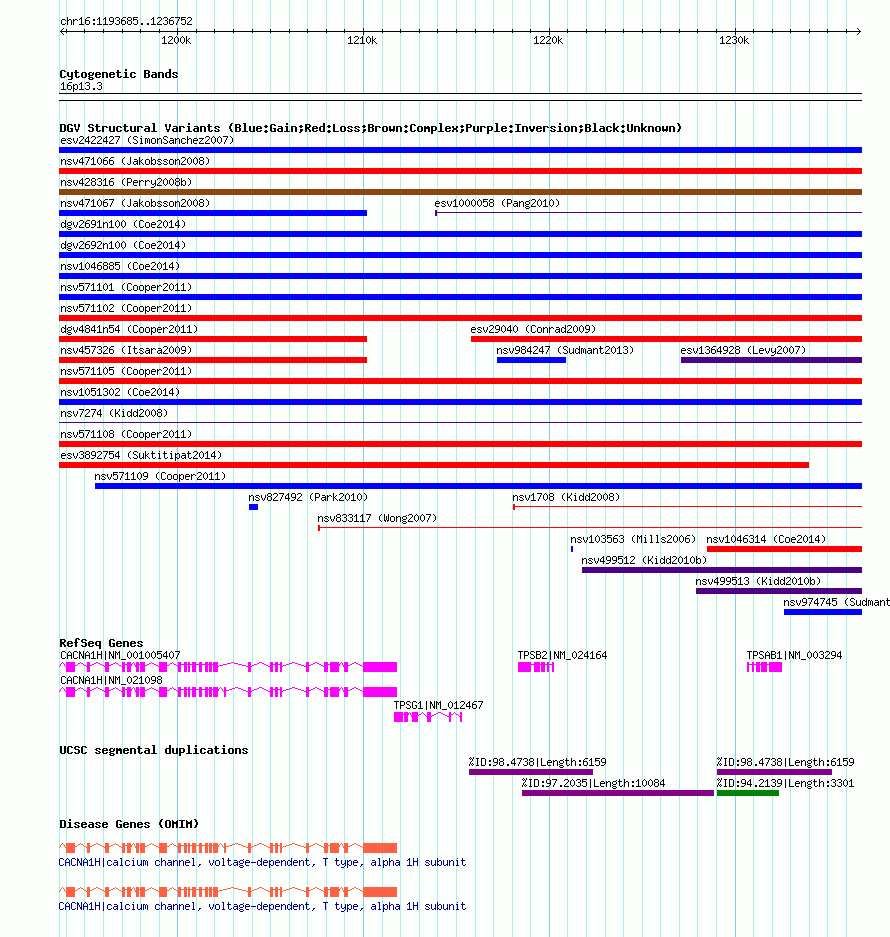Screen dimensions: 890x937
Task: Click green %ID:94.2139 Length:3301 duplication bar
Action: click(748, 793)
